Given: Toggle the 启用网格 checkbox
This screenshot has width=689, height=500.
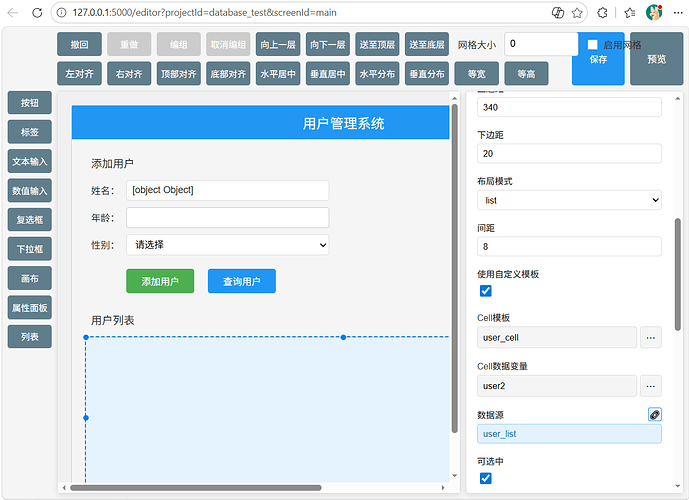Looking at the screenshot, I should [x=592, y=44].
